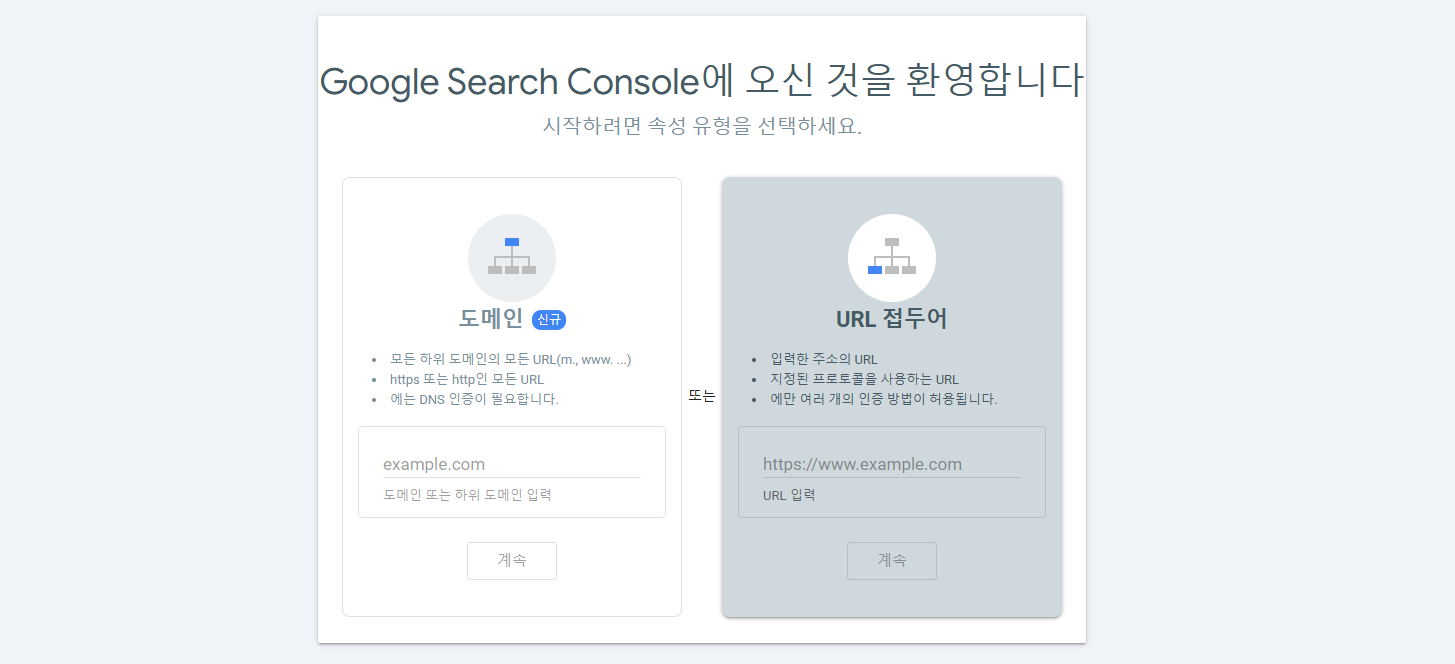Click the 지정된 프로토콜을 사용하는 URL bullet
The height and width of the screenshot is (664, 1455).
click(865, 379)
